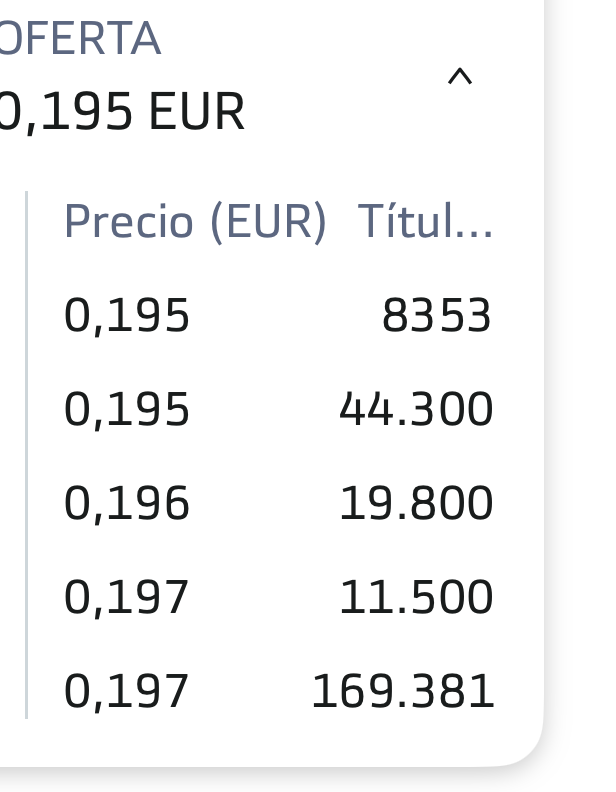Click empty card area below 169.381 row
The width and height of the screenshot is (616, 792).
click(x=273, y=742)
